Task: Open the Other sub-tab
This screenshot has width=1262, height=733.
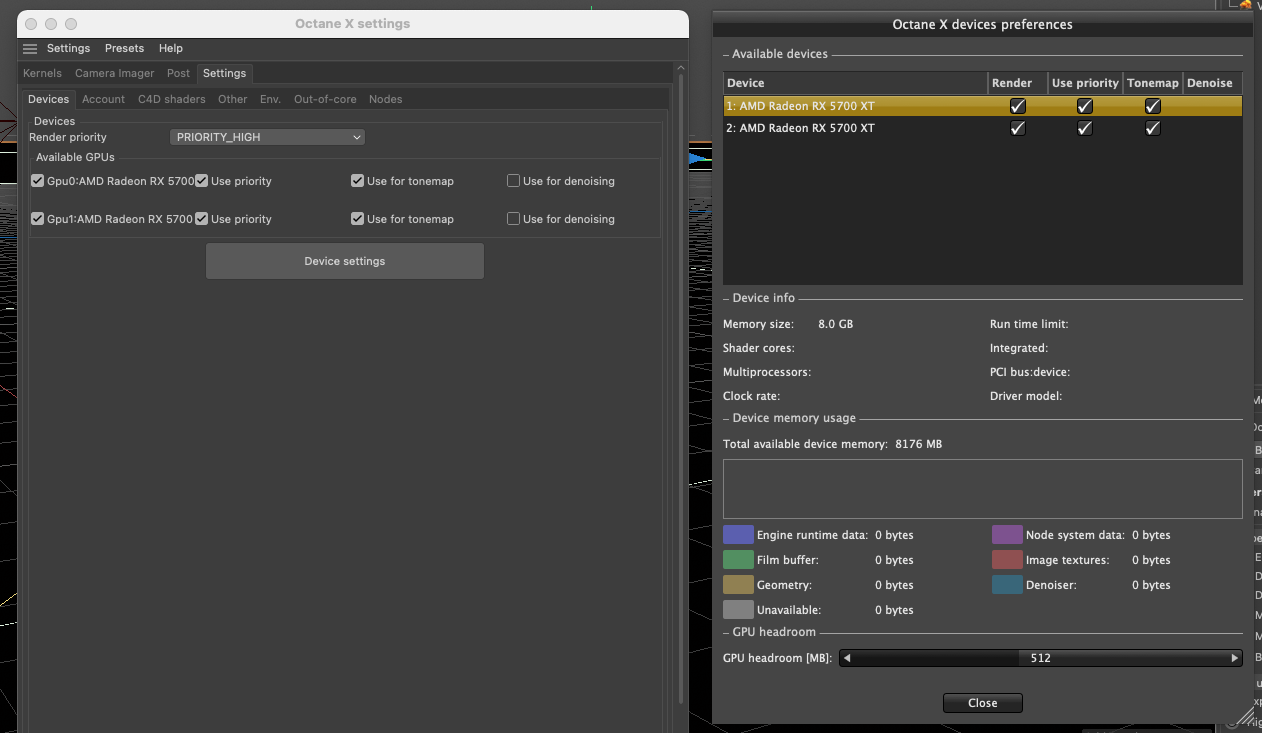Action: 232,99
